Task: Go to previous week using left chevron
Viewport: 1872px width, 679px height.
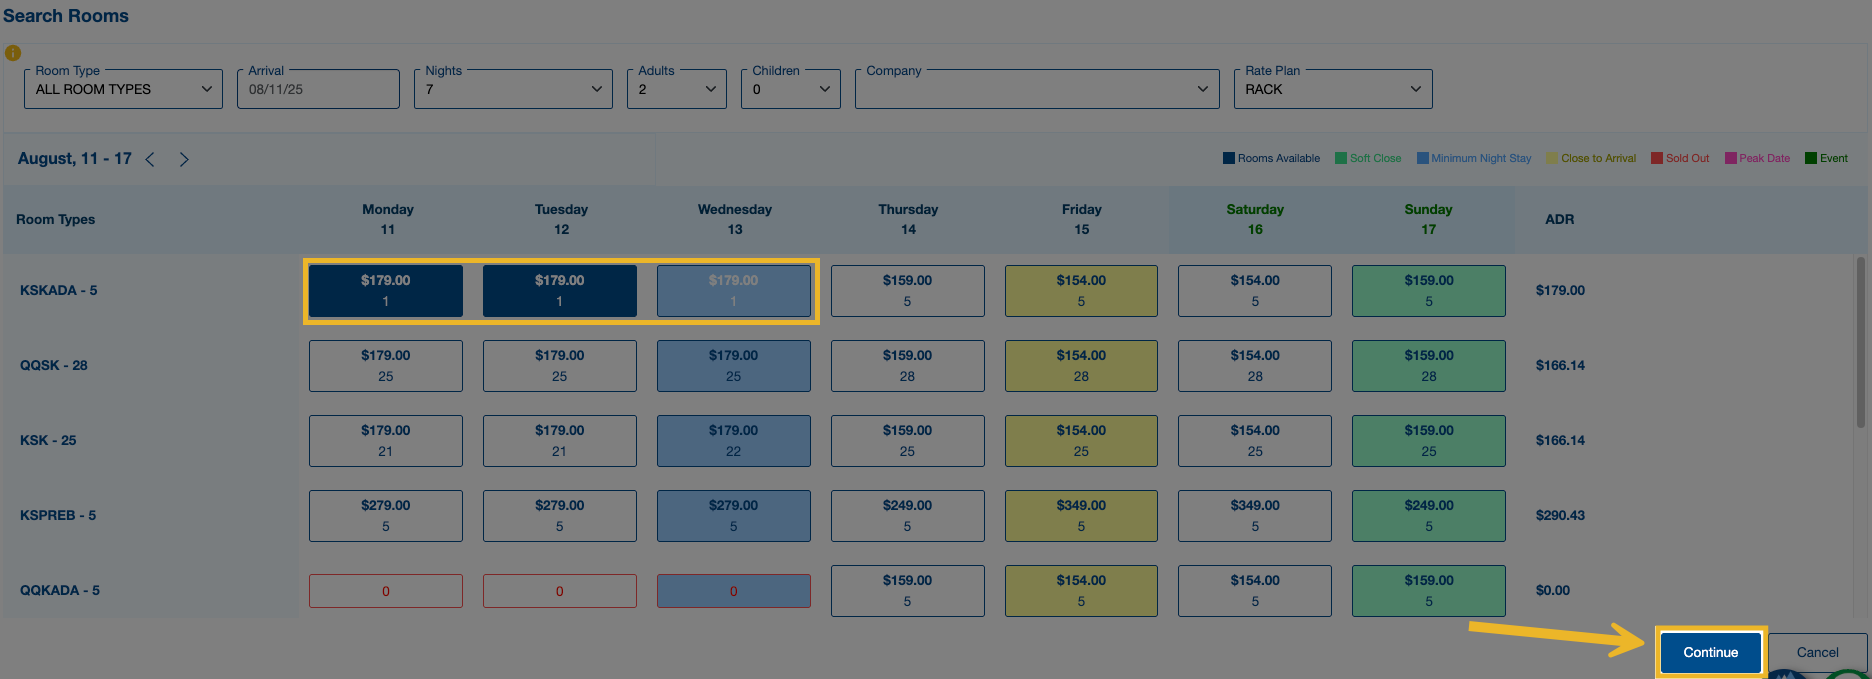Action: click(150, 159)
